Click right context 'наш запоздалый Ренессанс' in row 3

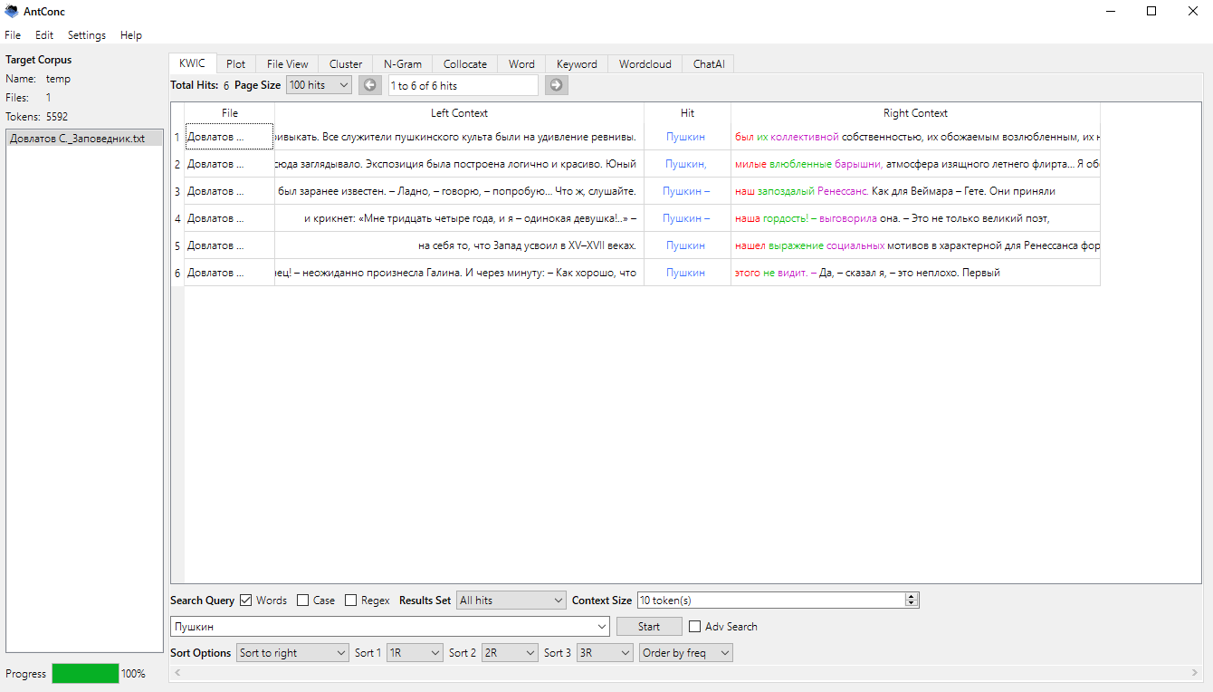pyautogui.click(x=801, y=191)
